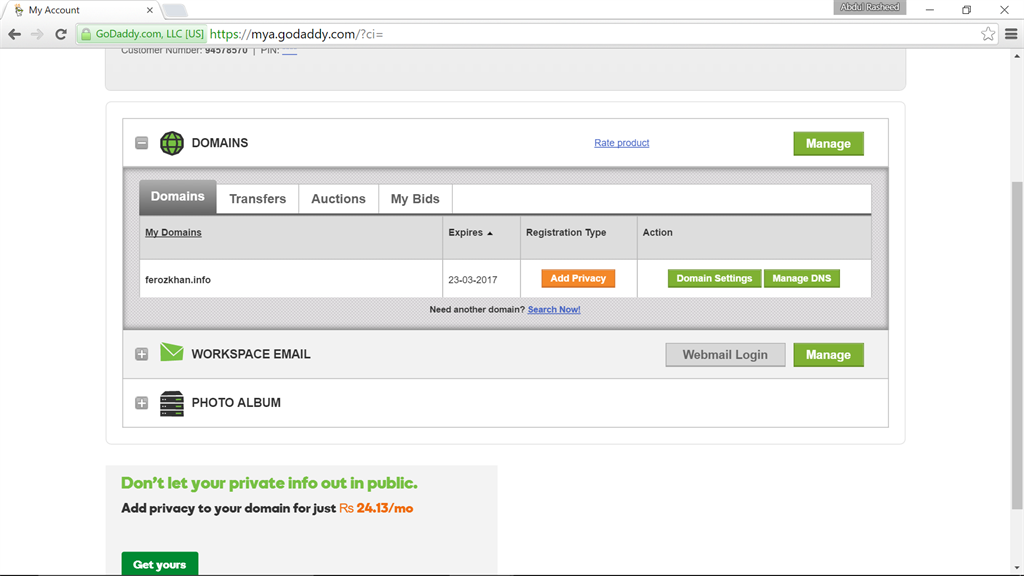Click the PIN link near customer number

[x=289, y=51]
